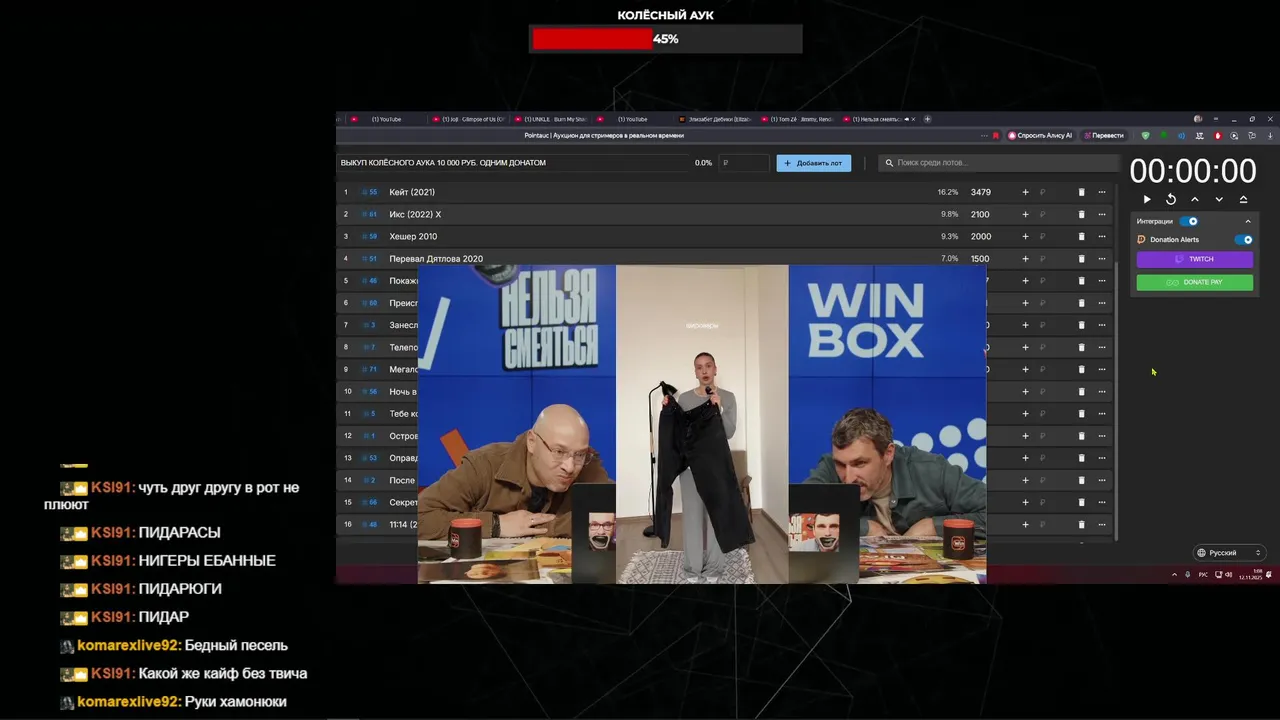Switch to the Joji Glimpse of Us tab
The width and height of the screenshot is (1280, 720).
470,119
